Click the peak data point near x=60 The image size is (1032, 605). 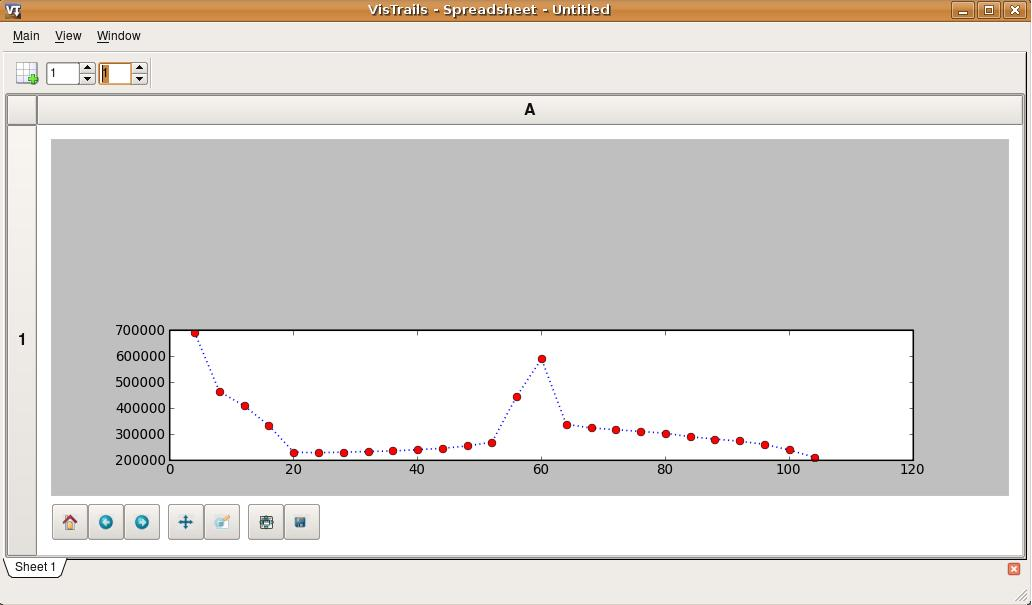point(542,359)
